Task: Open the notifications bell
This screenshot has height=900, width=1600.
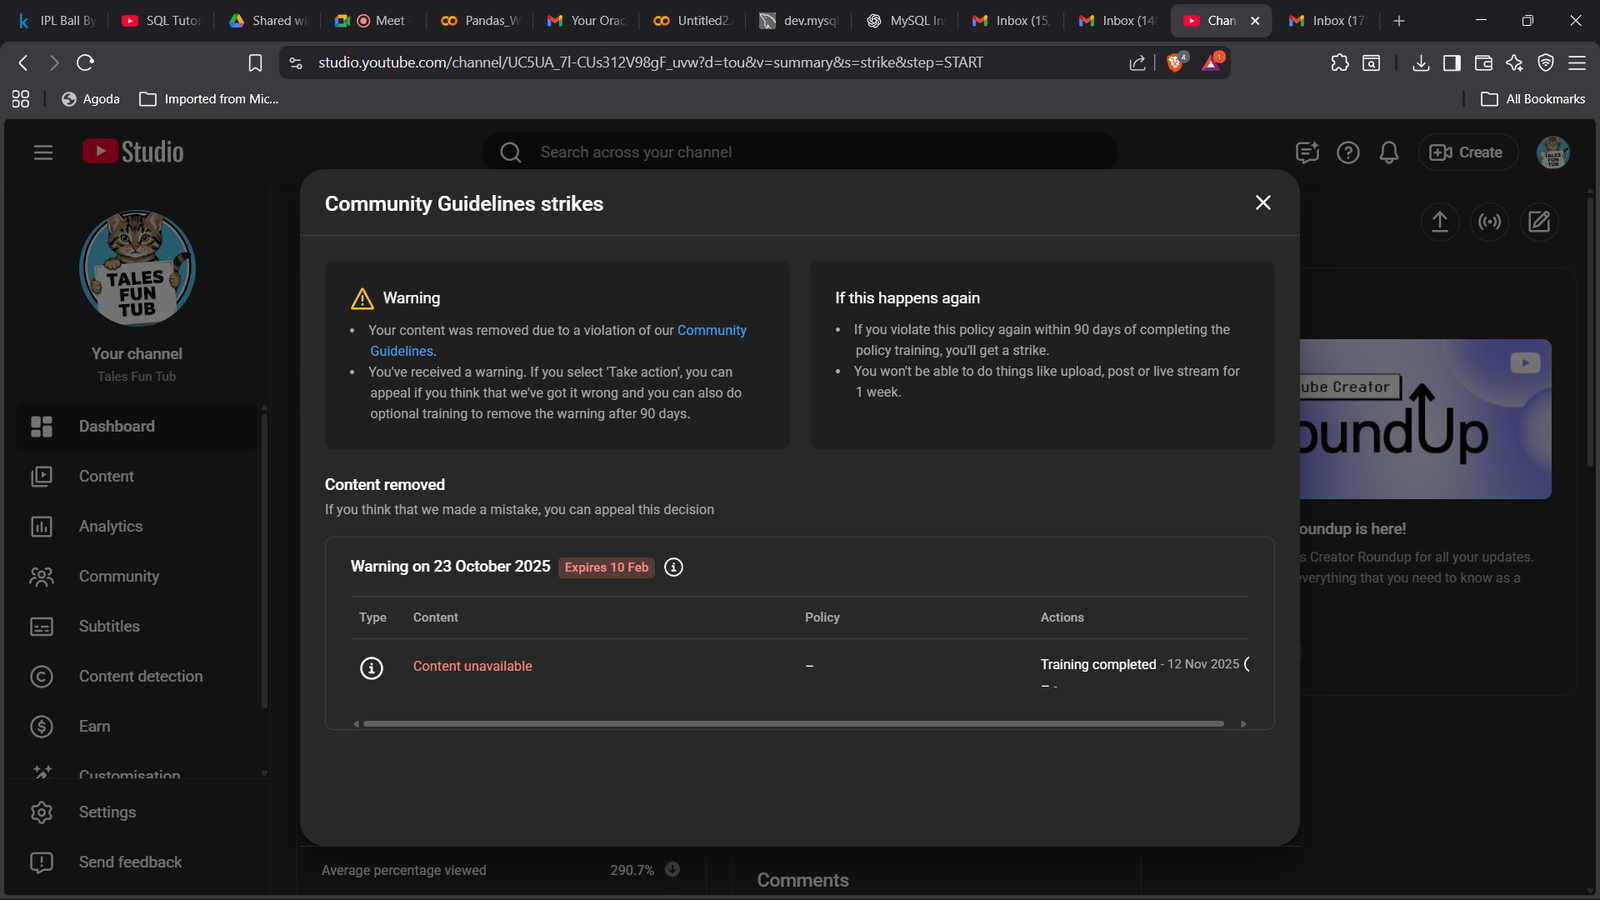Action: pos(1389,152)
